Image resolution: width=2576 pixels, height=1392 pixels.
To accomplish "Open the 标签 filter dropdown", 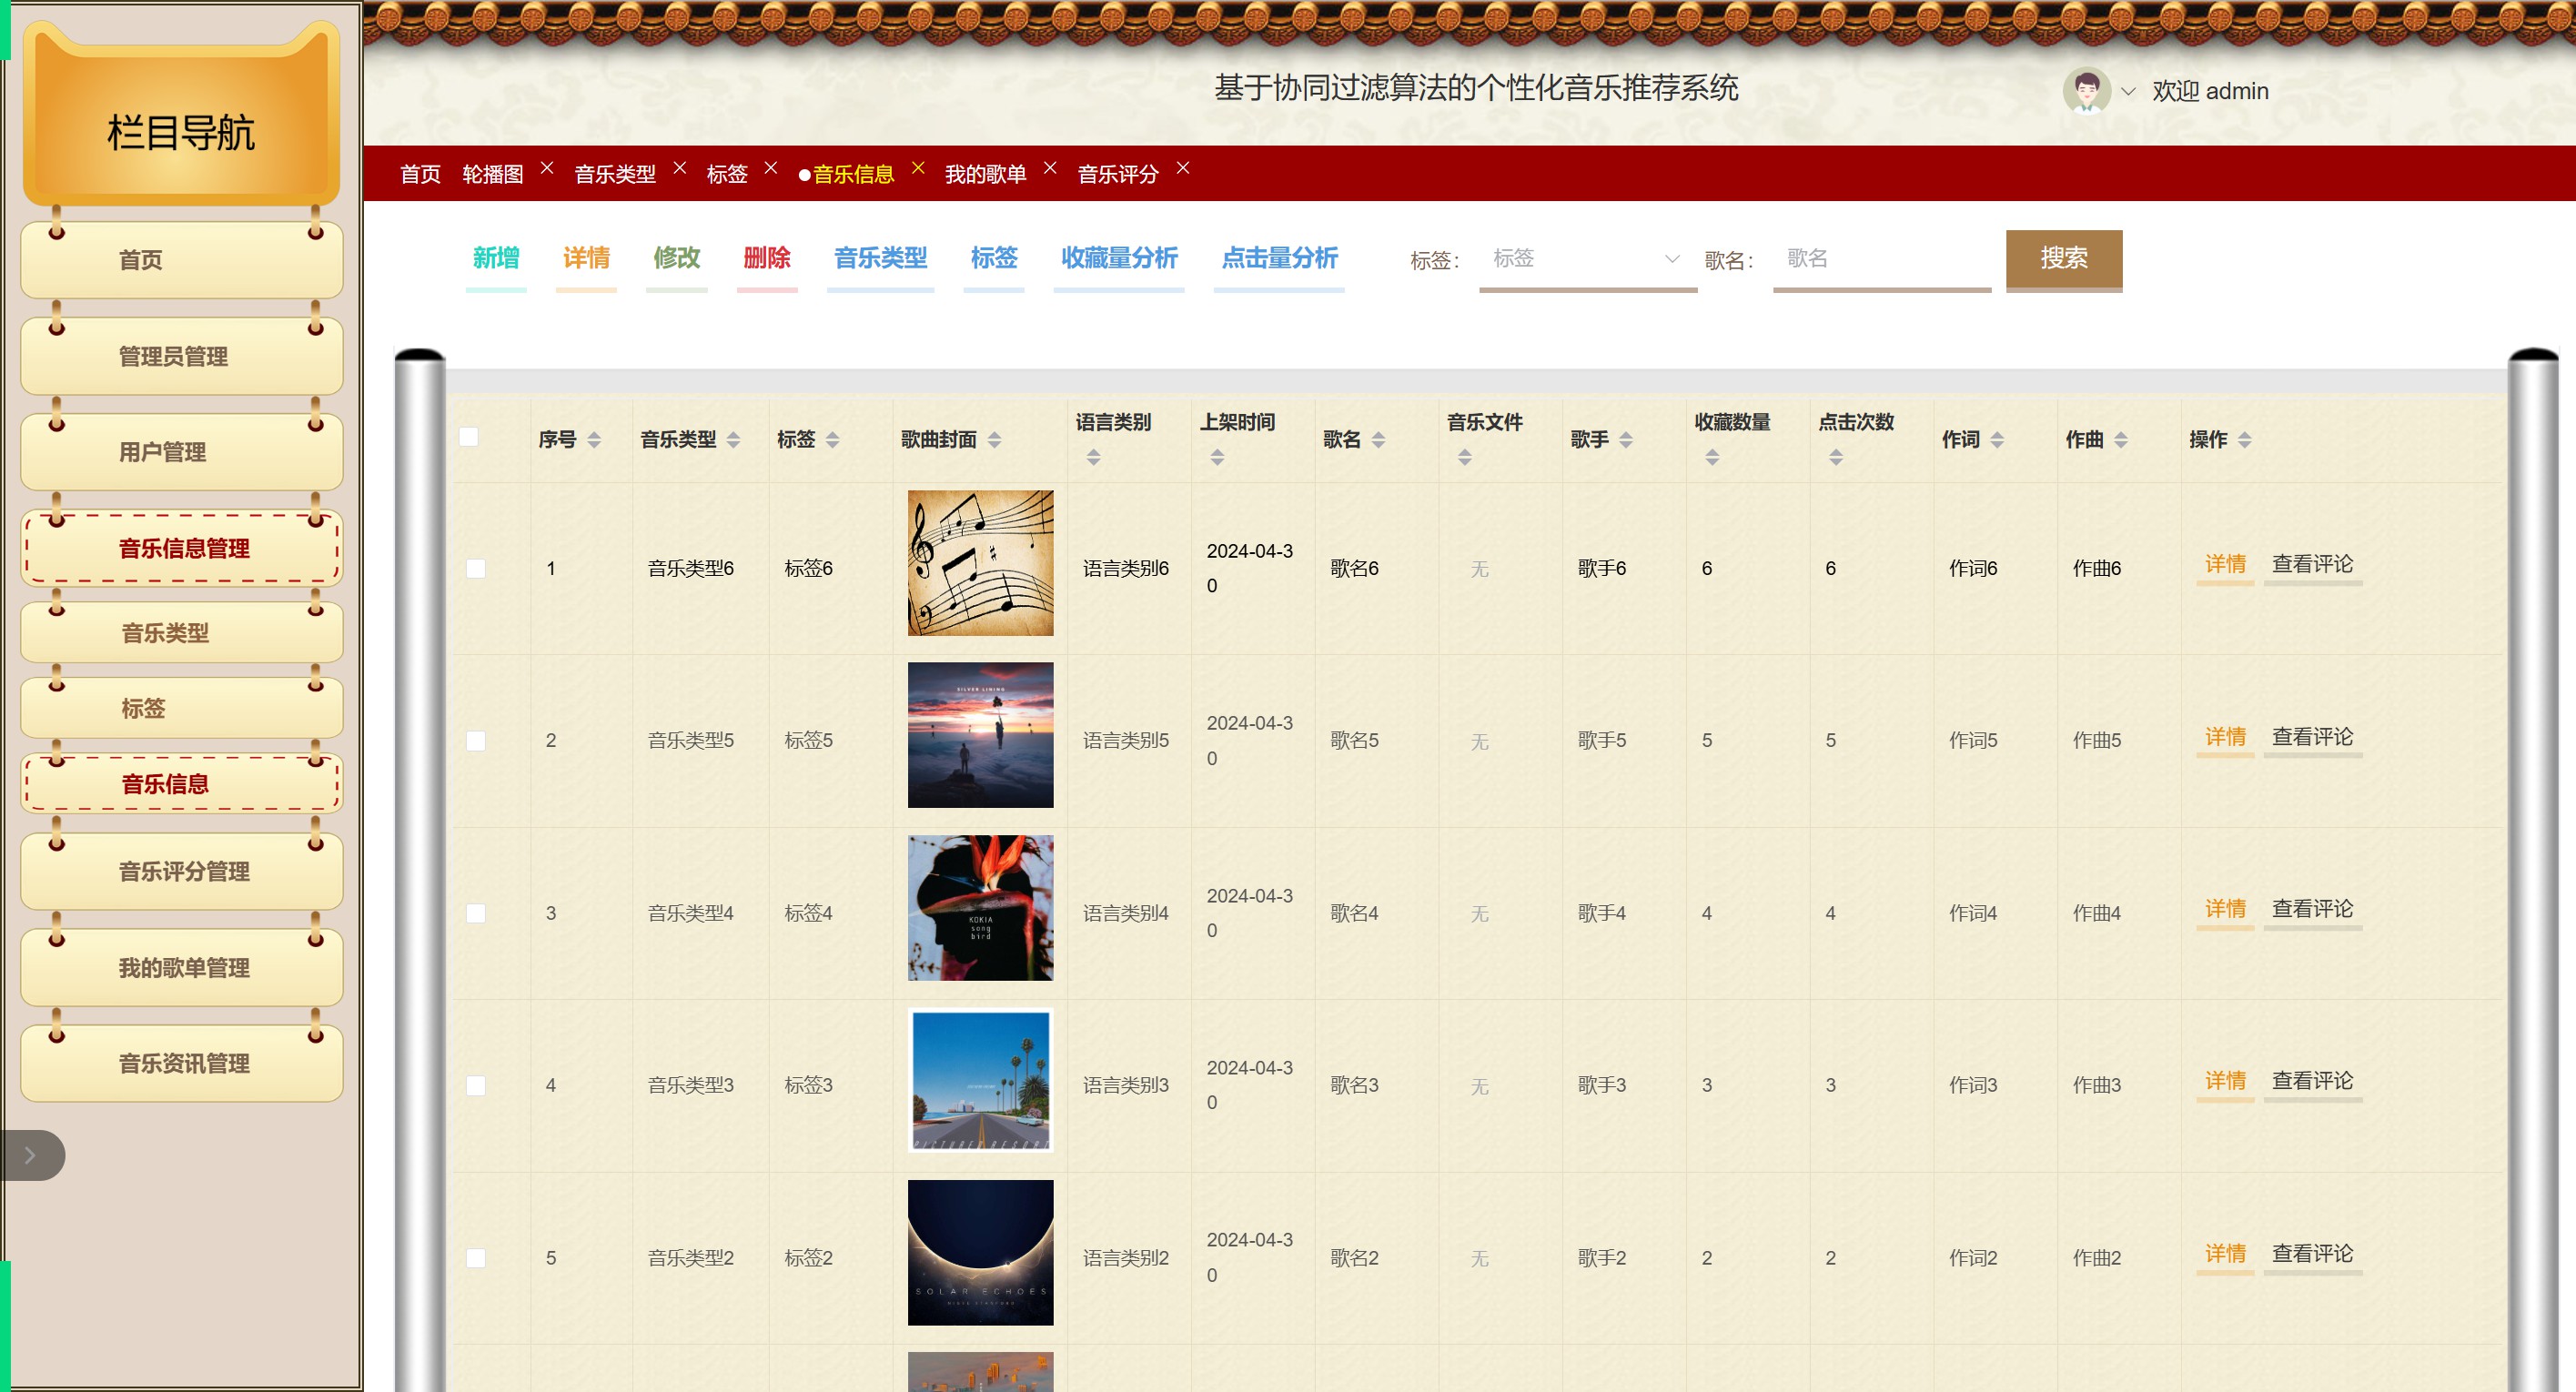I will (1587, 259).
